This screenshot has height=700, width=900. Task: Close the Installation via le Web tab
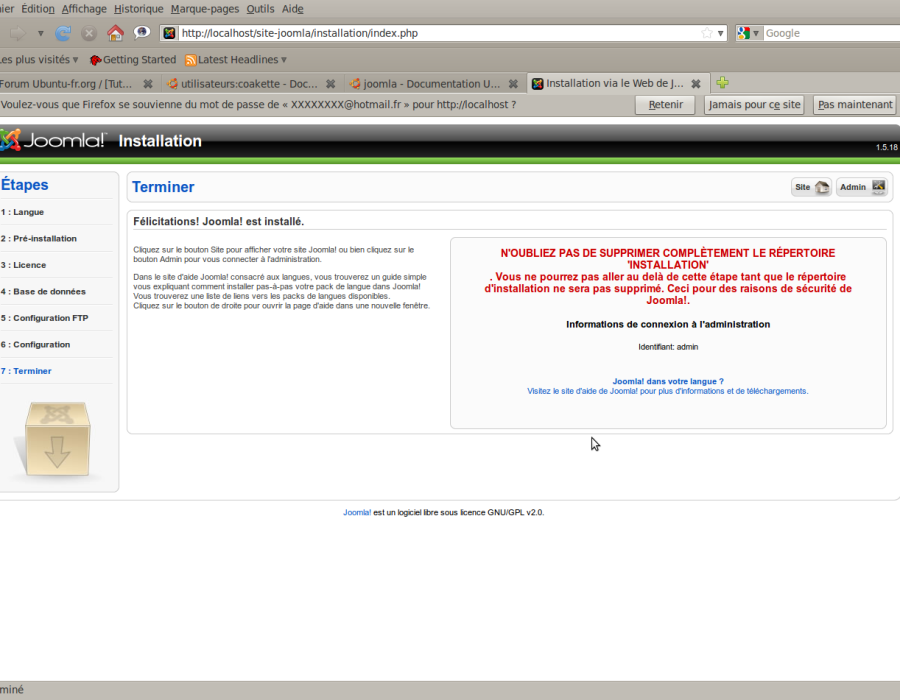(696, 84)
